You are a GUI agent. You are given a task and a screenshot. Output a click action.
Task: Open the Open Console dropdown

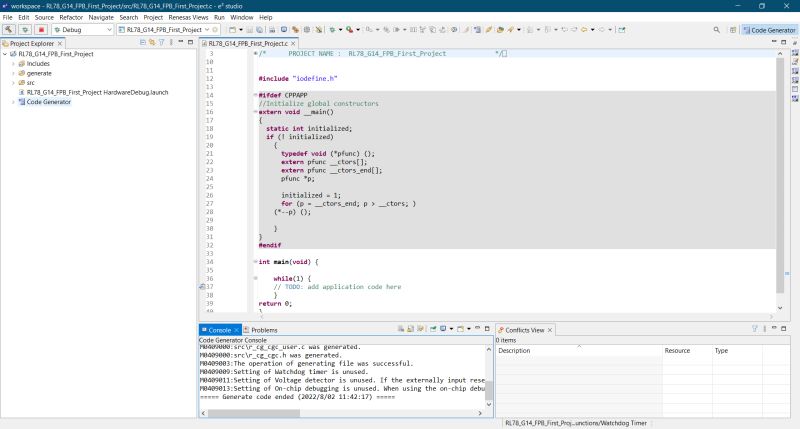click(468, 329)
